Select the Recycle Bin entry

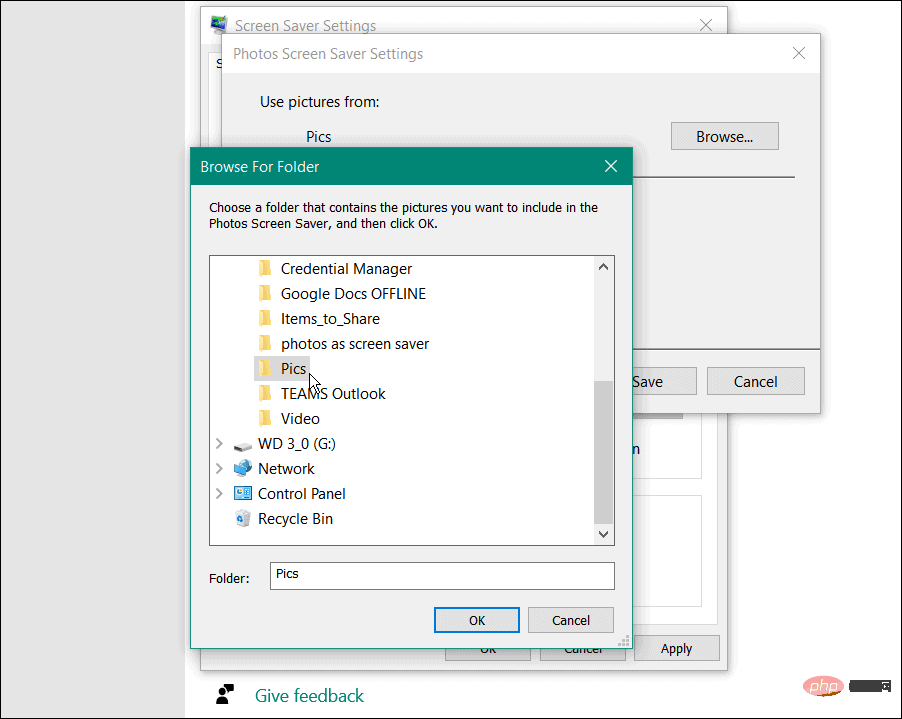tap(295, 518)
